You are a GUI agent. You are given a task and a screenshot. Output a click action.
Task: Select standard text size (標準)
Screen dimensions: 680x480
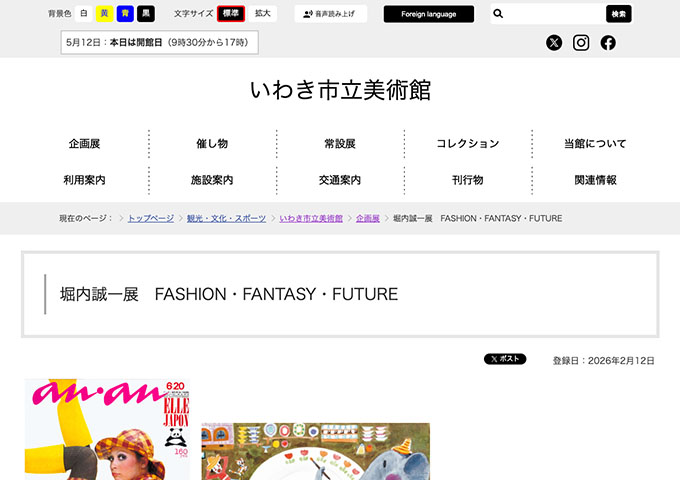click(231, 13)
